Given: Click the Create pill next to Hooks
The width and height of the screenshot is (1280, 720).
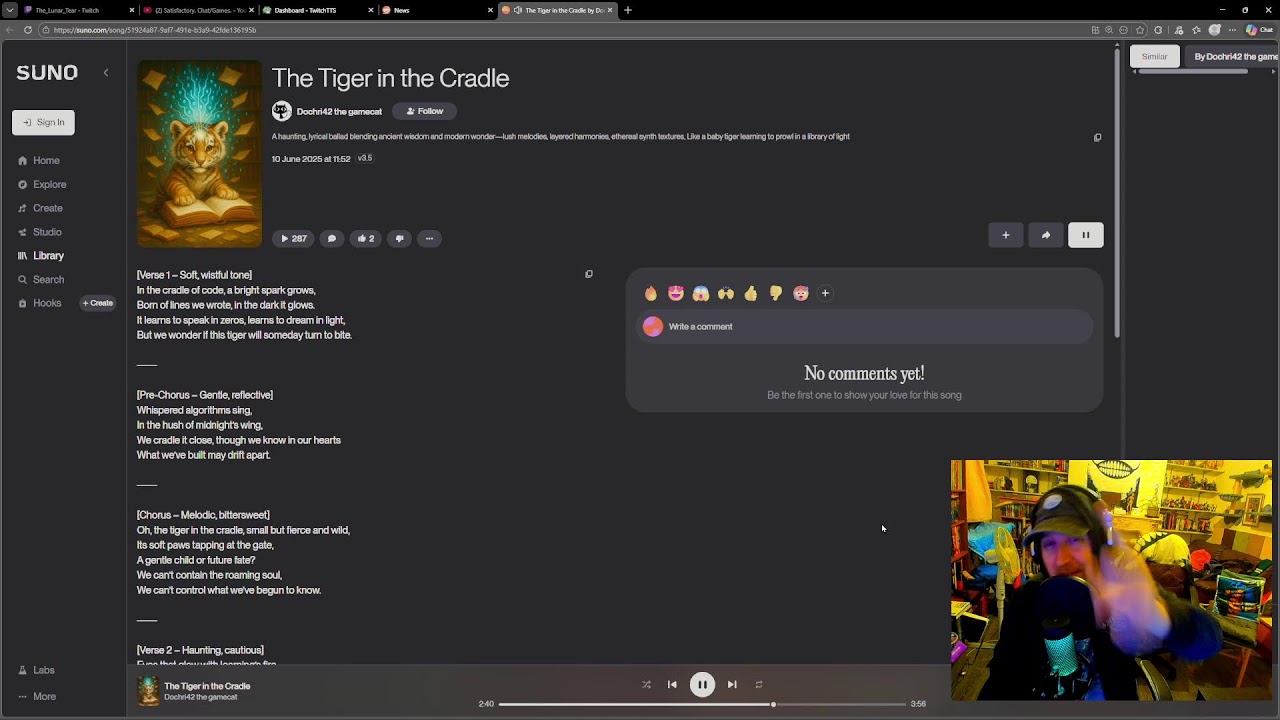Looking at the screenshot, I should coord(98,303).
